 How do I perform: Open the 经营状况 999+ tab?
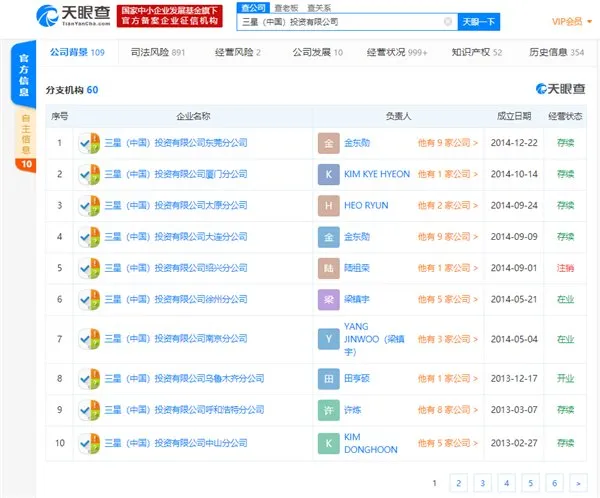[397, 52]
